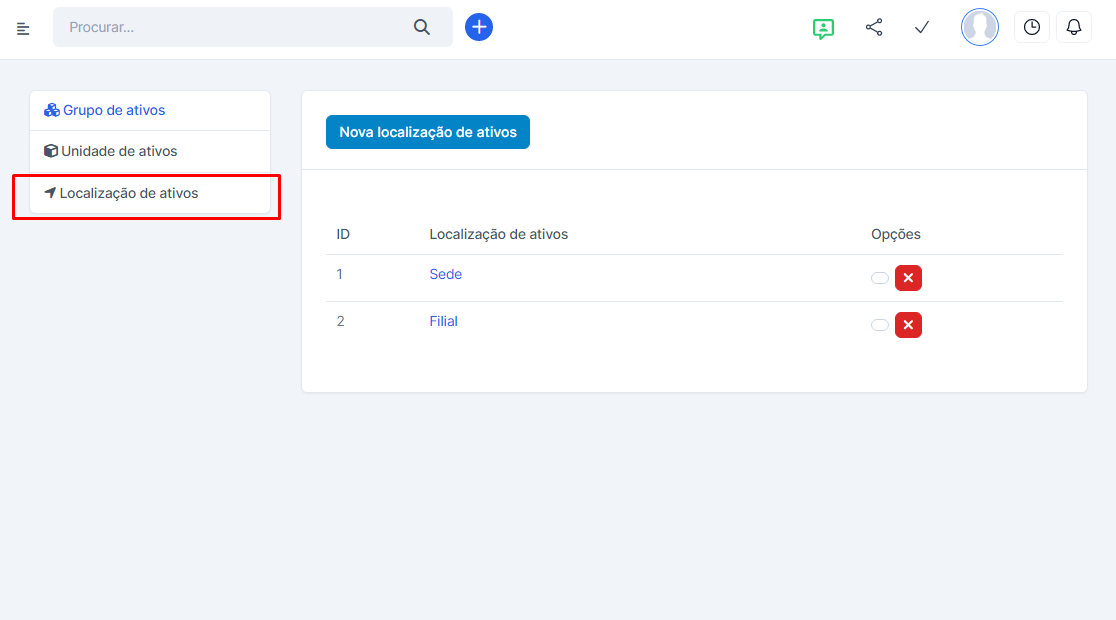The image size is (1116, 620).
Task: Delete the Filial location with red X
Action: (x=908, y=325)
